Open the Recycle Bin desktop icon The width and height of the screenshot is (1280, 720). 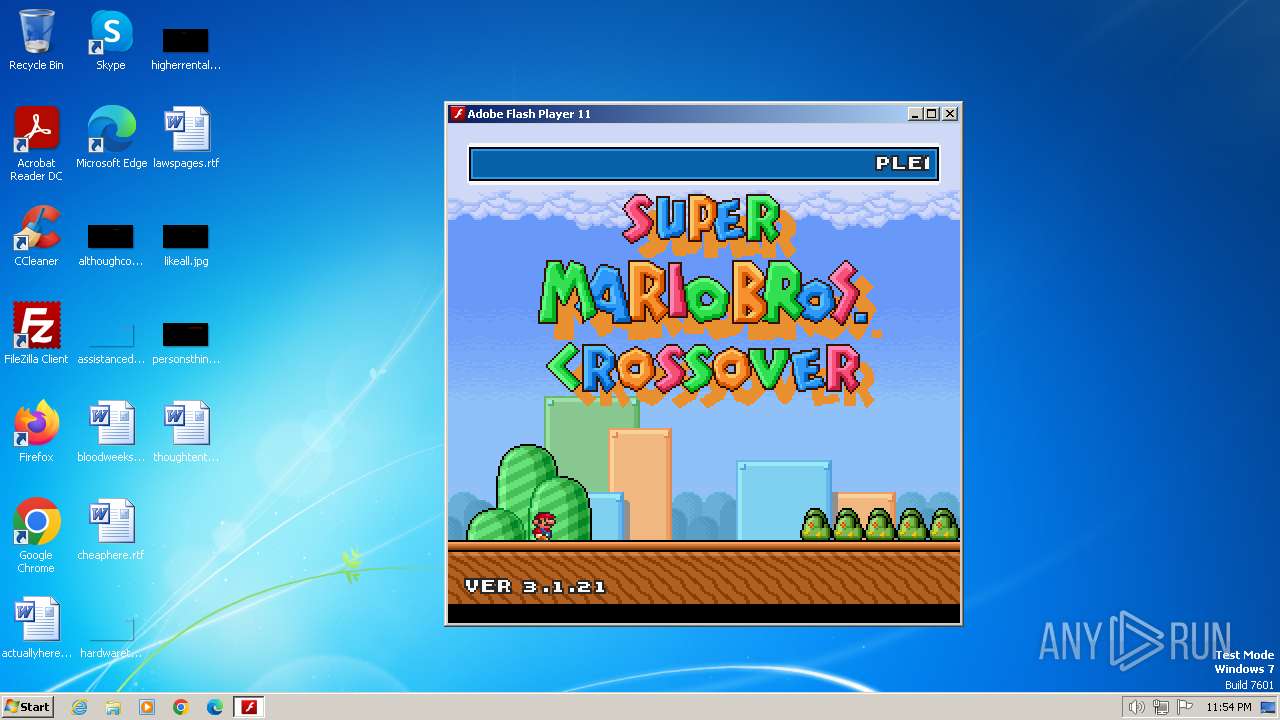36,41
